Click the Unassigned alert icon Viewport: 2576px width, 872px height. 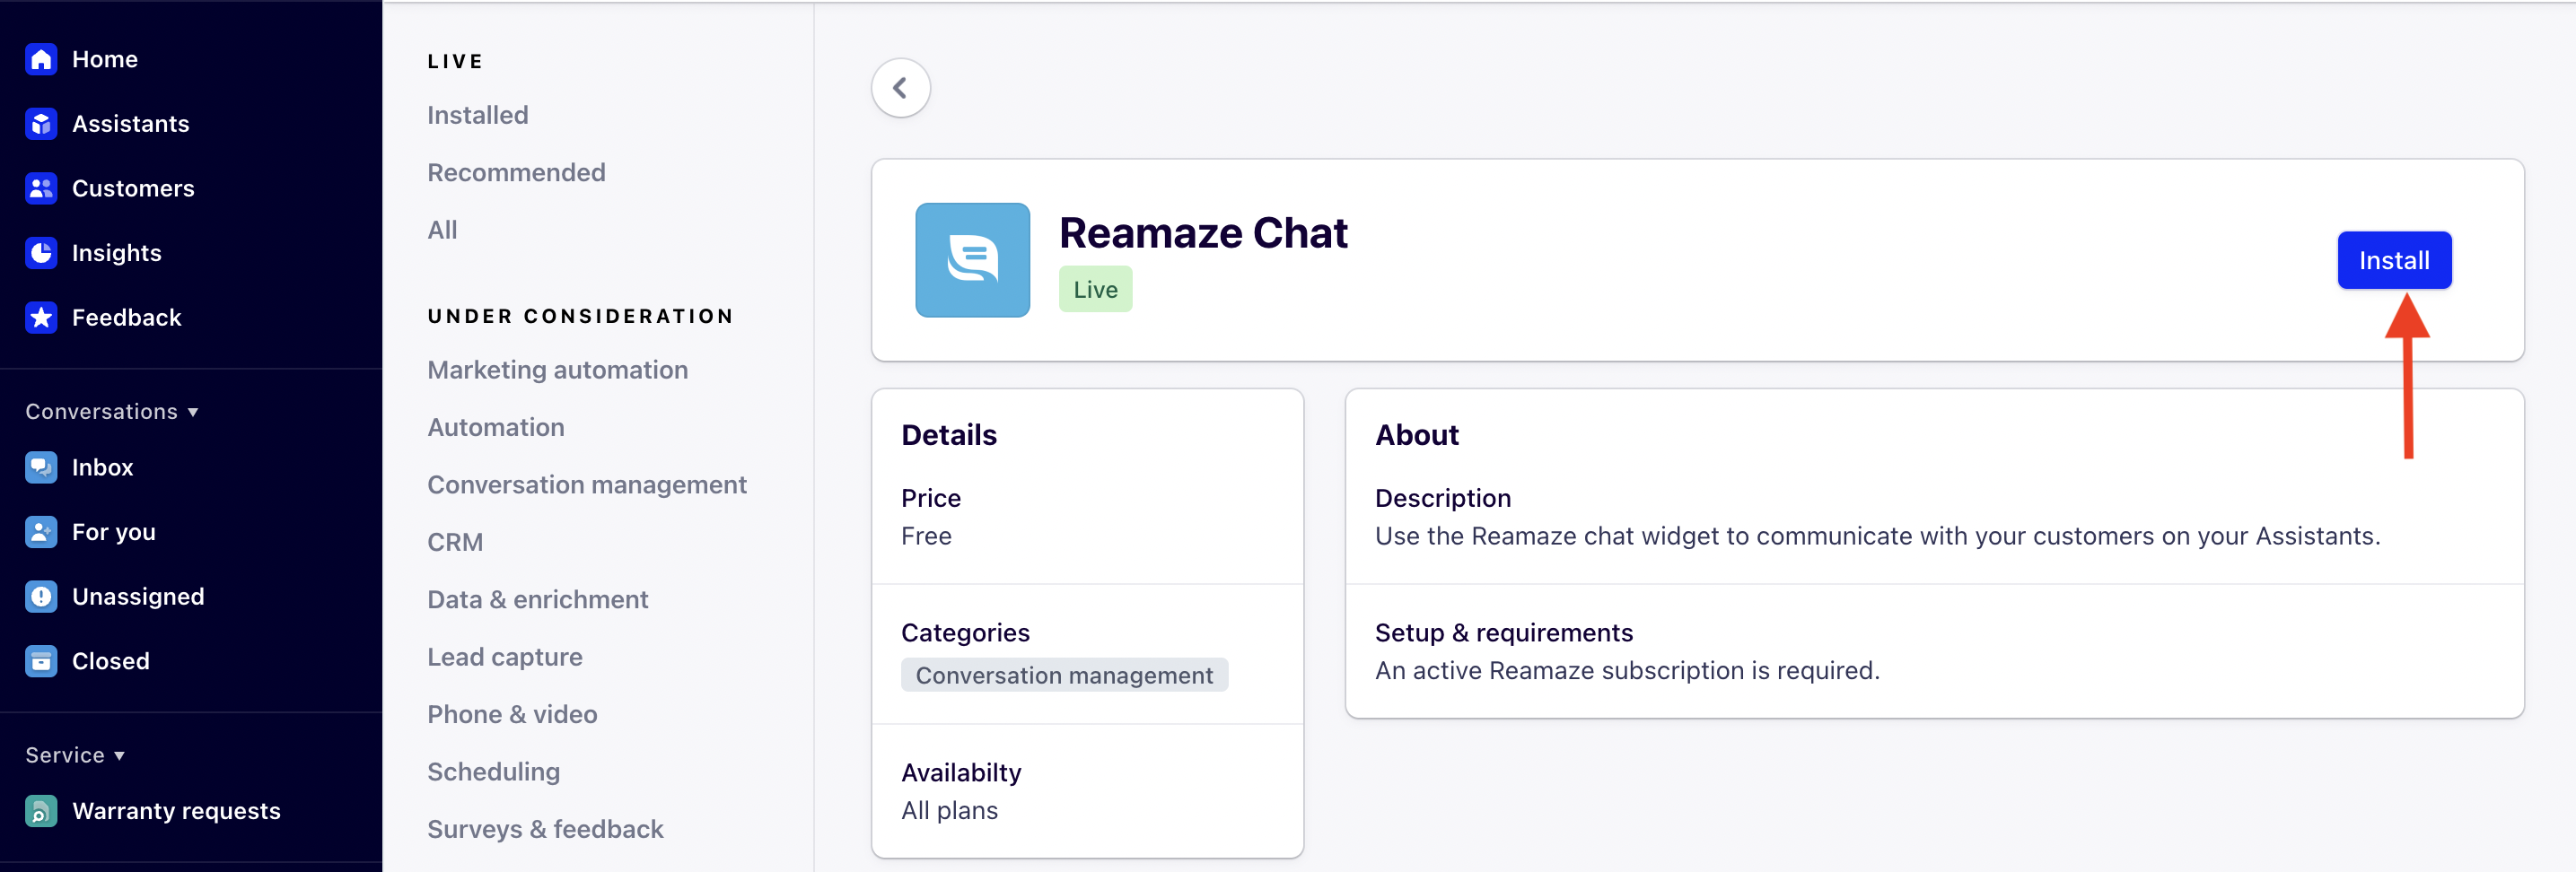(x=41, y=596)
